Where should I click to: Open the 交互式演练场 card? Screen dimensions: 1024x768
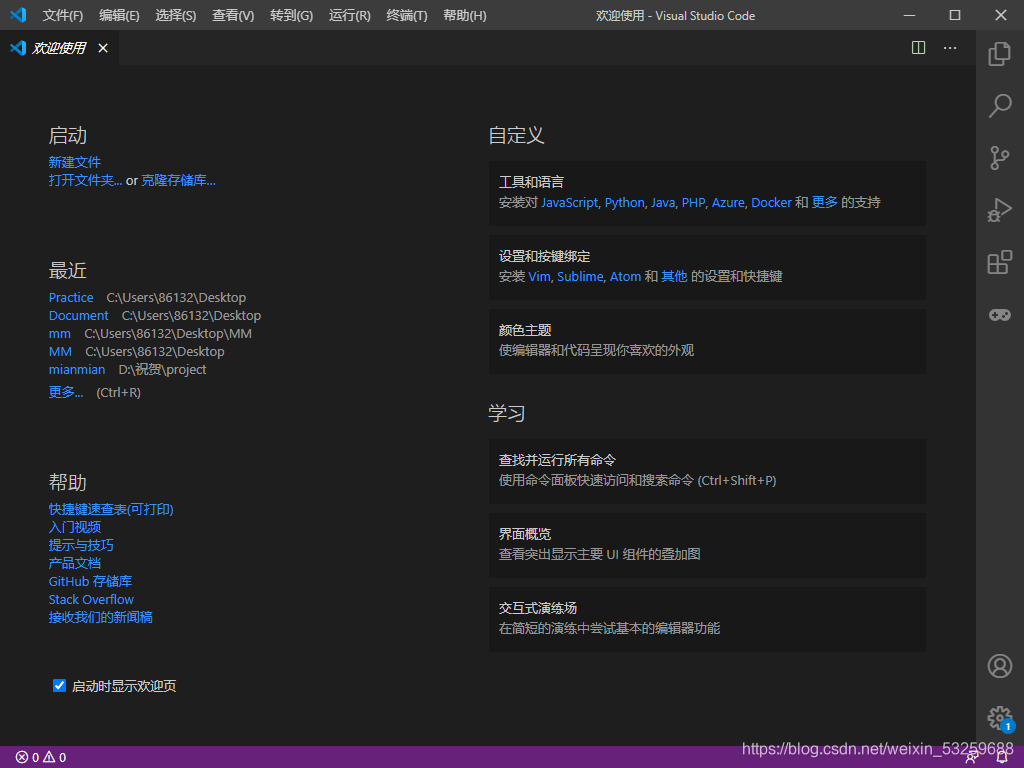point(707,619)
